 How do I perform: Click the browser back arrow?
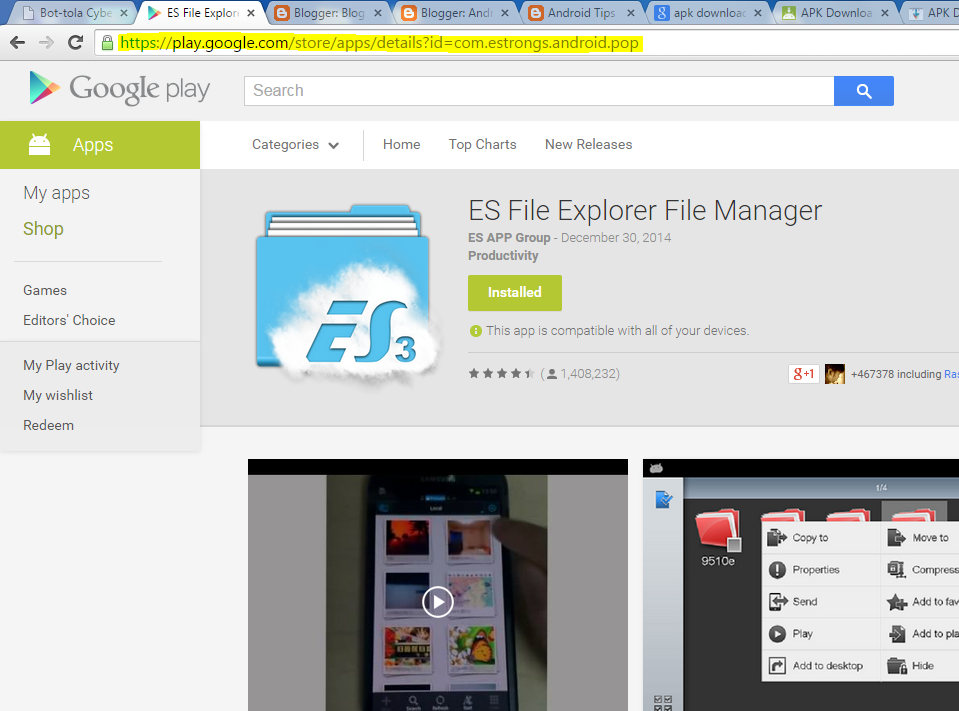(18, 42)
